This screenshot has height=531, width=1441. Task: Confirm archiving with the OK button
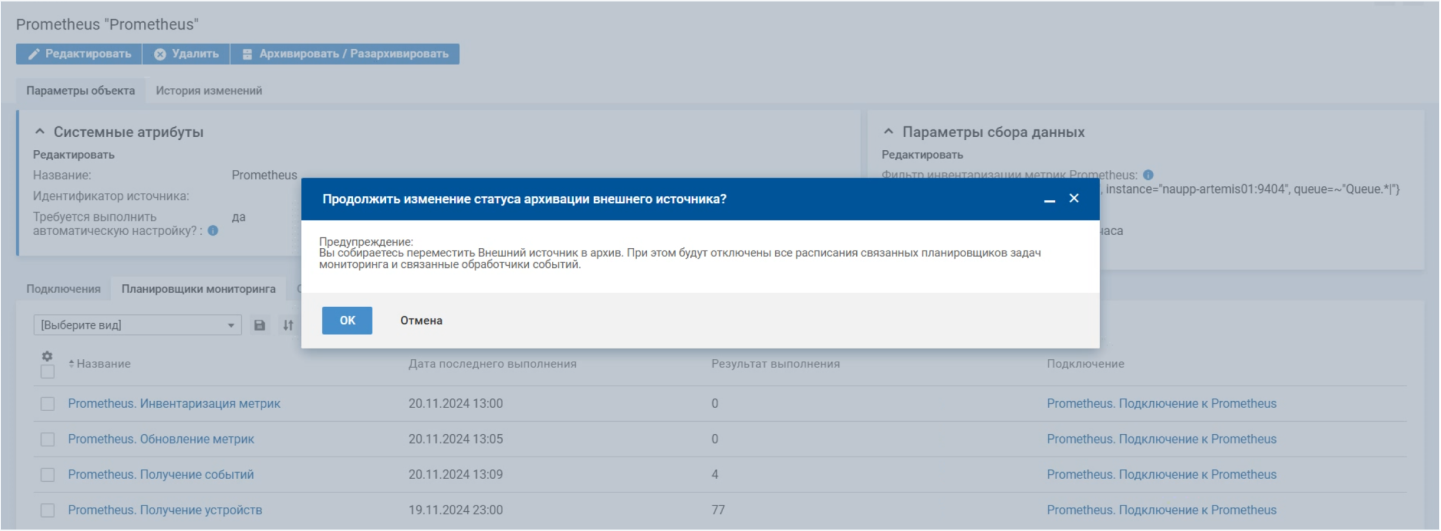pyautogui.click(x=347, y=321)
